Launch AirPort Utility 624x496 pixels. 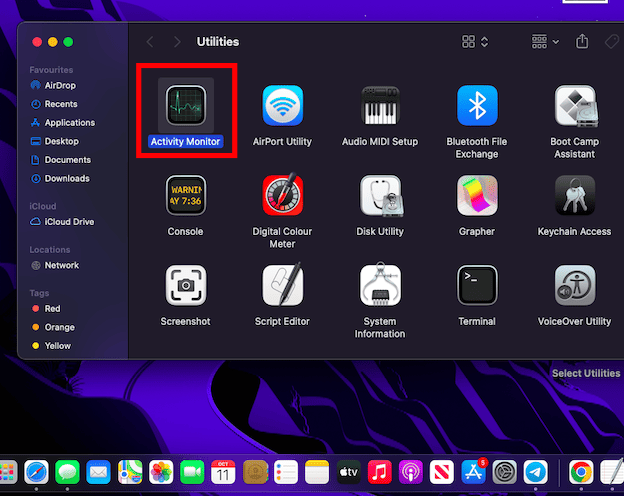(x=282, y=106)
